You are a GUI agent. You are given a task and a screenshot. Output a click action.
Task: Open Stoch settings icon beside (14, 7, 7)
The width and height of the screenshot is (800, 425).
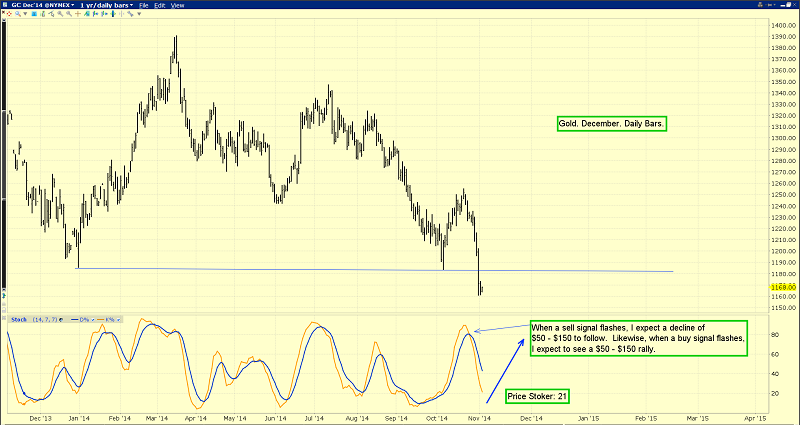click(60, 318)
